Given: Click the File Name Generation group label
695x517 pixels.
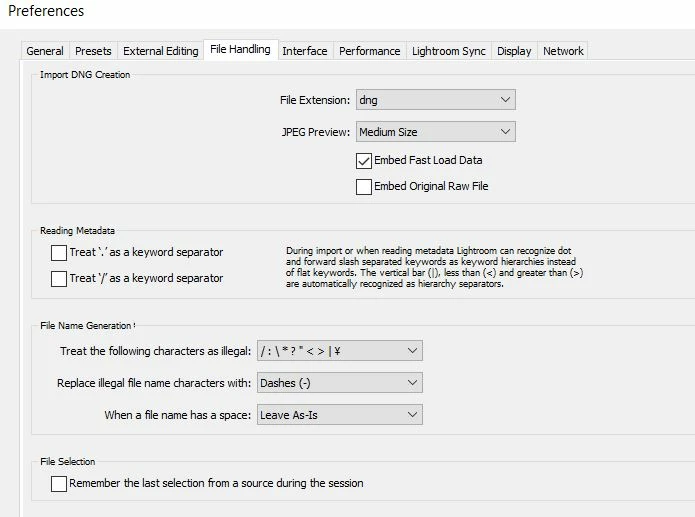Looking at the screenshot, I should pos(86,326).
